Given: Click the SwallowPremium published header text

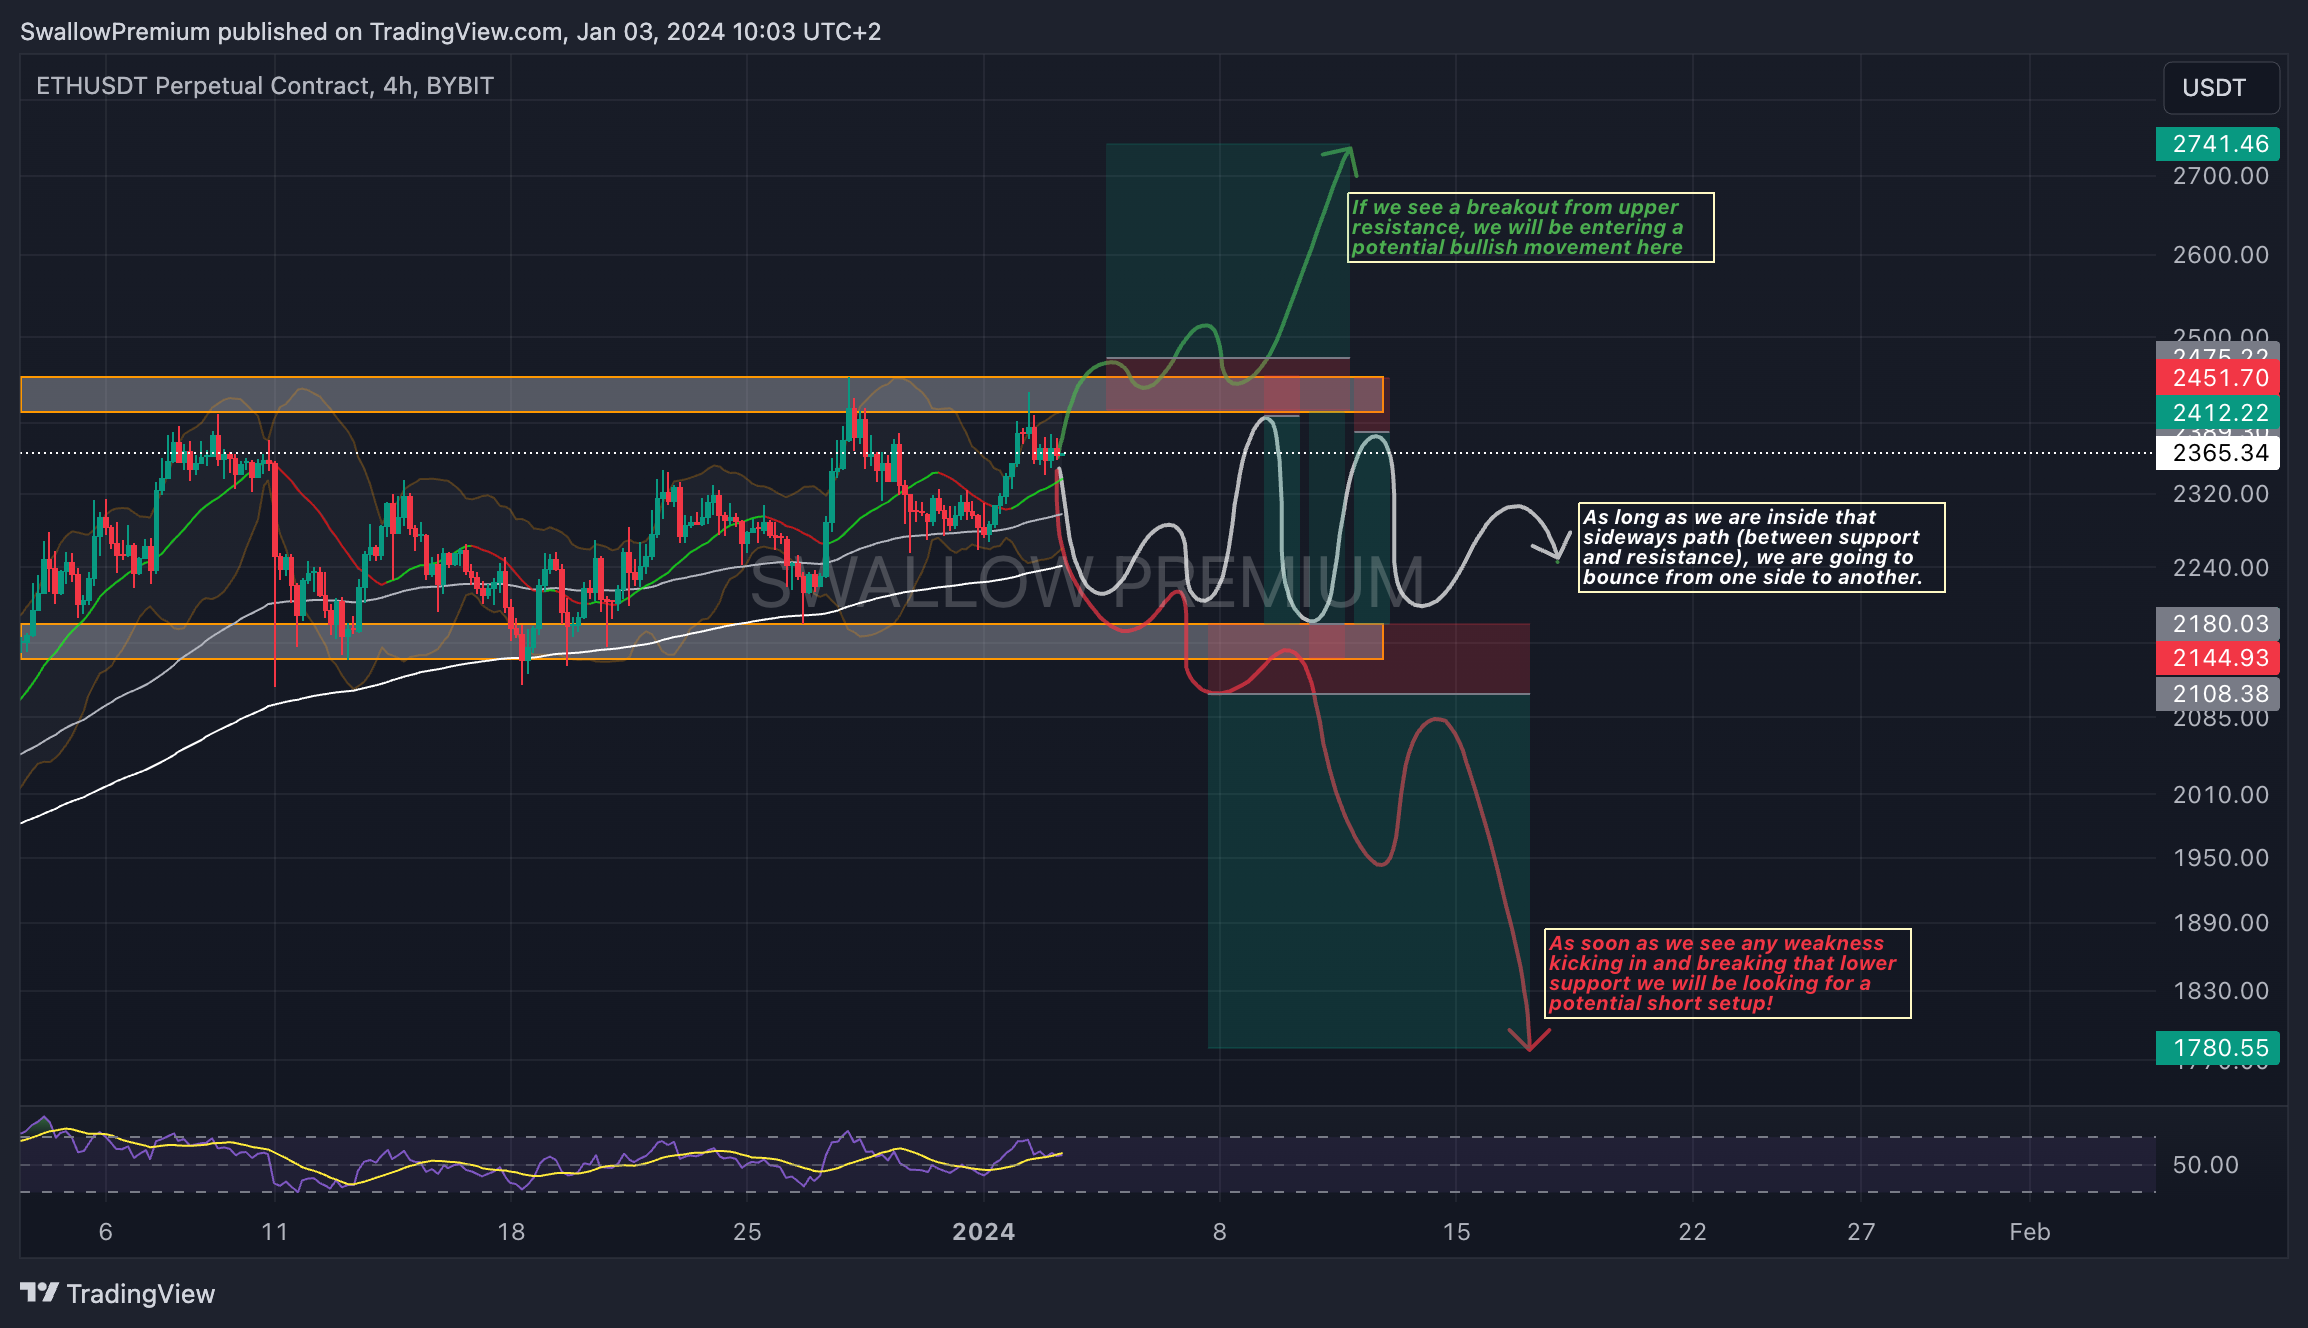Looking at the screenshot, I should pyautogui.click(x=450, y=32).
